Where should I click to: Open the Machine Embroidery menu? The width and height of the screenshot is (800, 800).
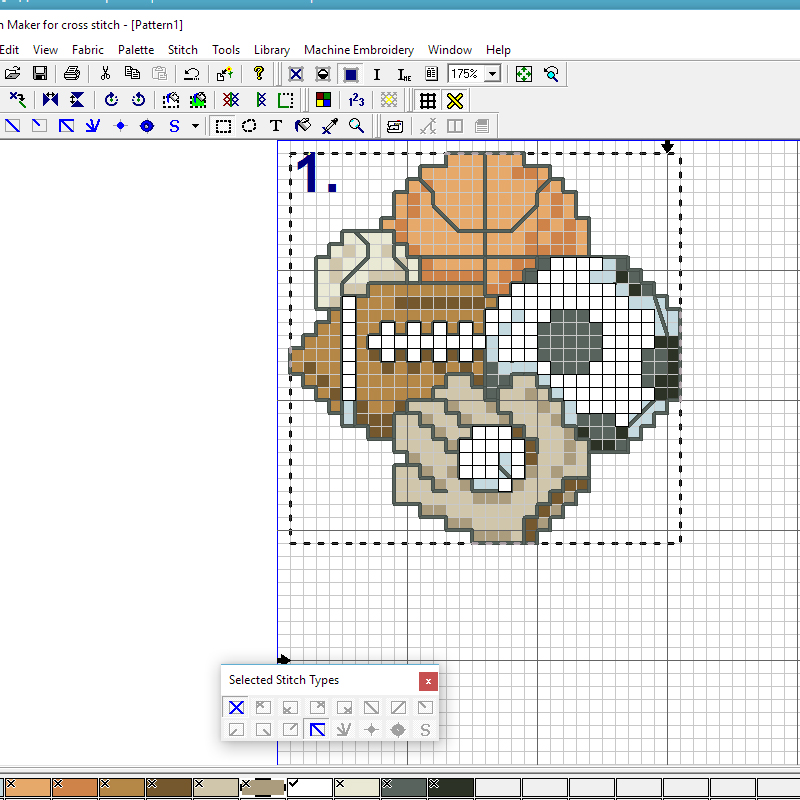click(x=359, y=49)
